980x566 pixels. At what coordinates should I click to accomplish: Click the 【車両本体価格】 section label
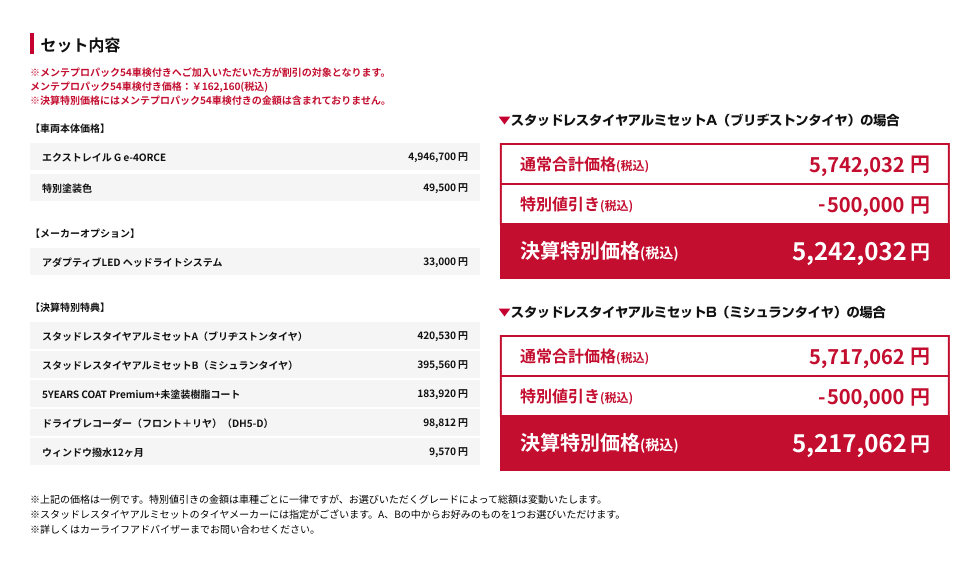click(x=69, y=128)
